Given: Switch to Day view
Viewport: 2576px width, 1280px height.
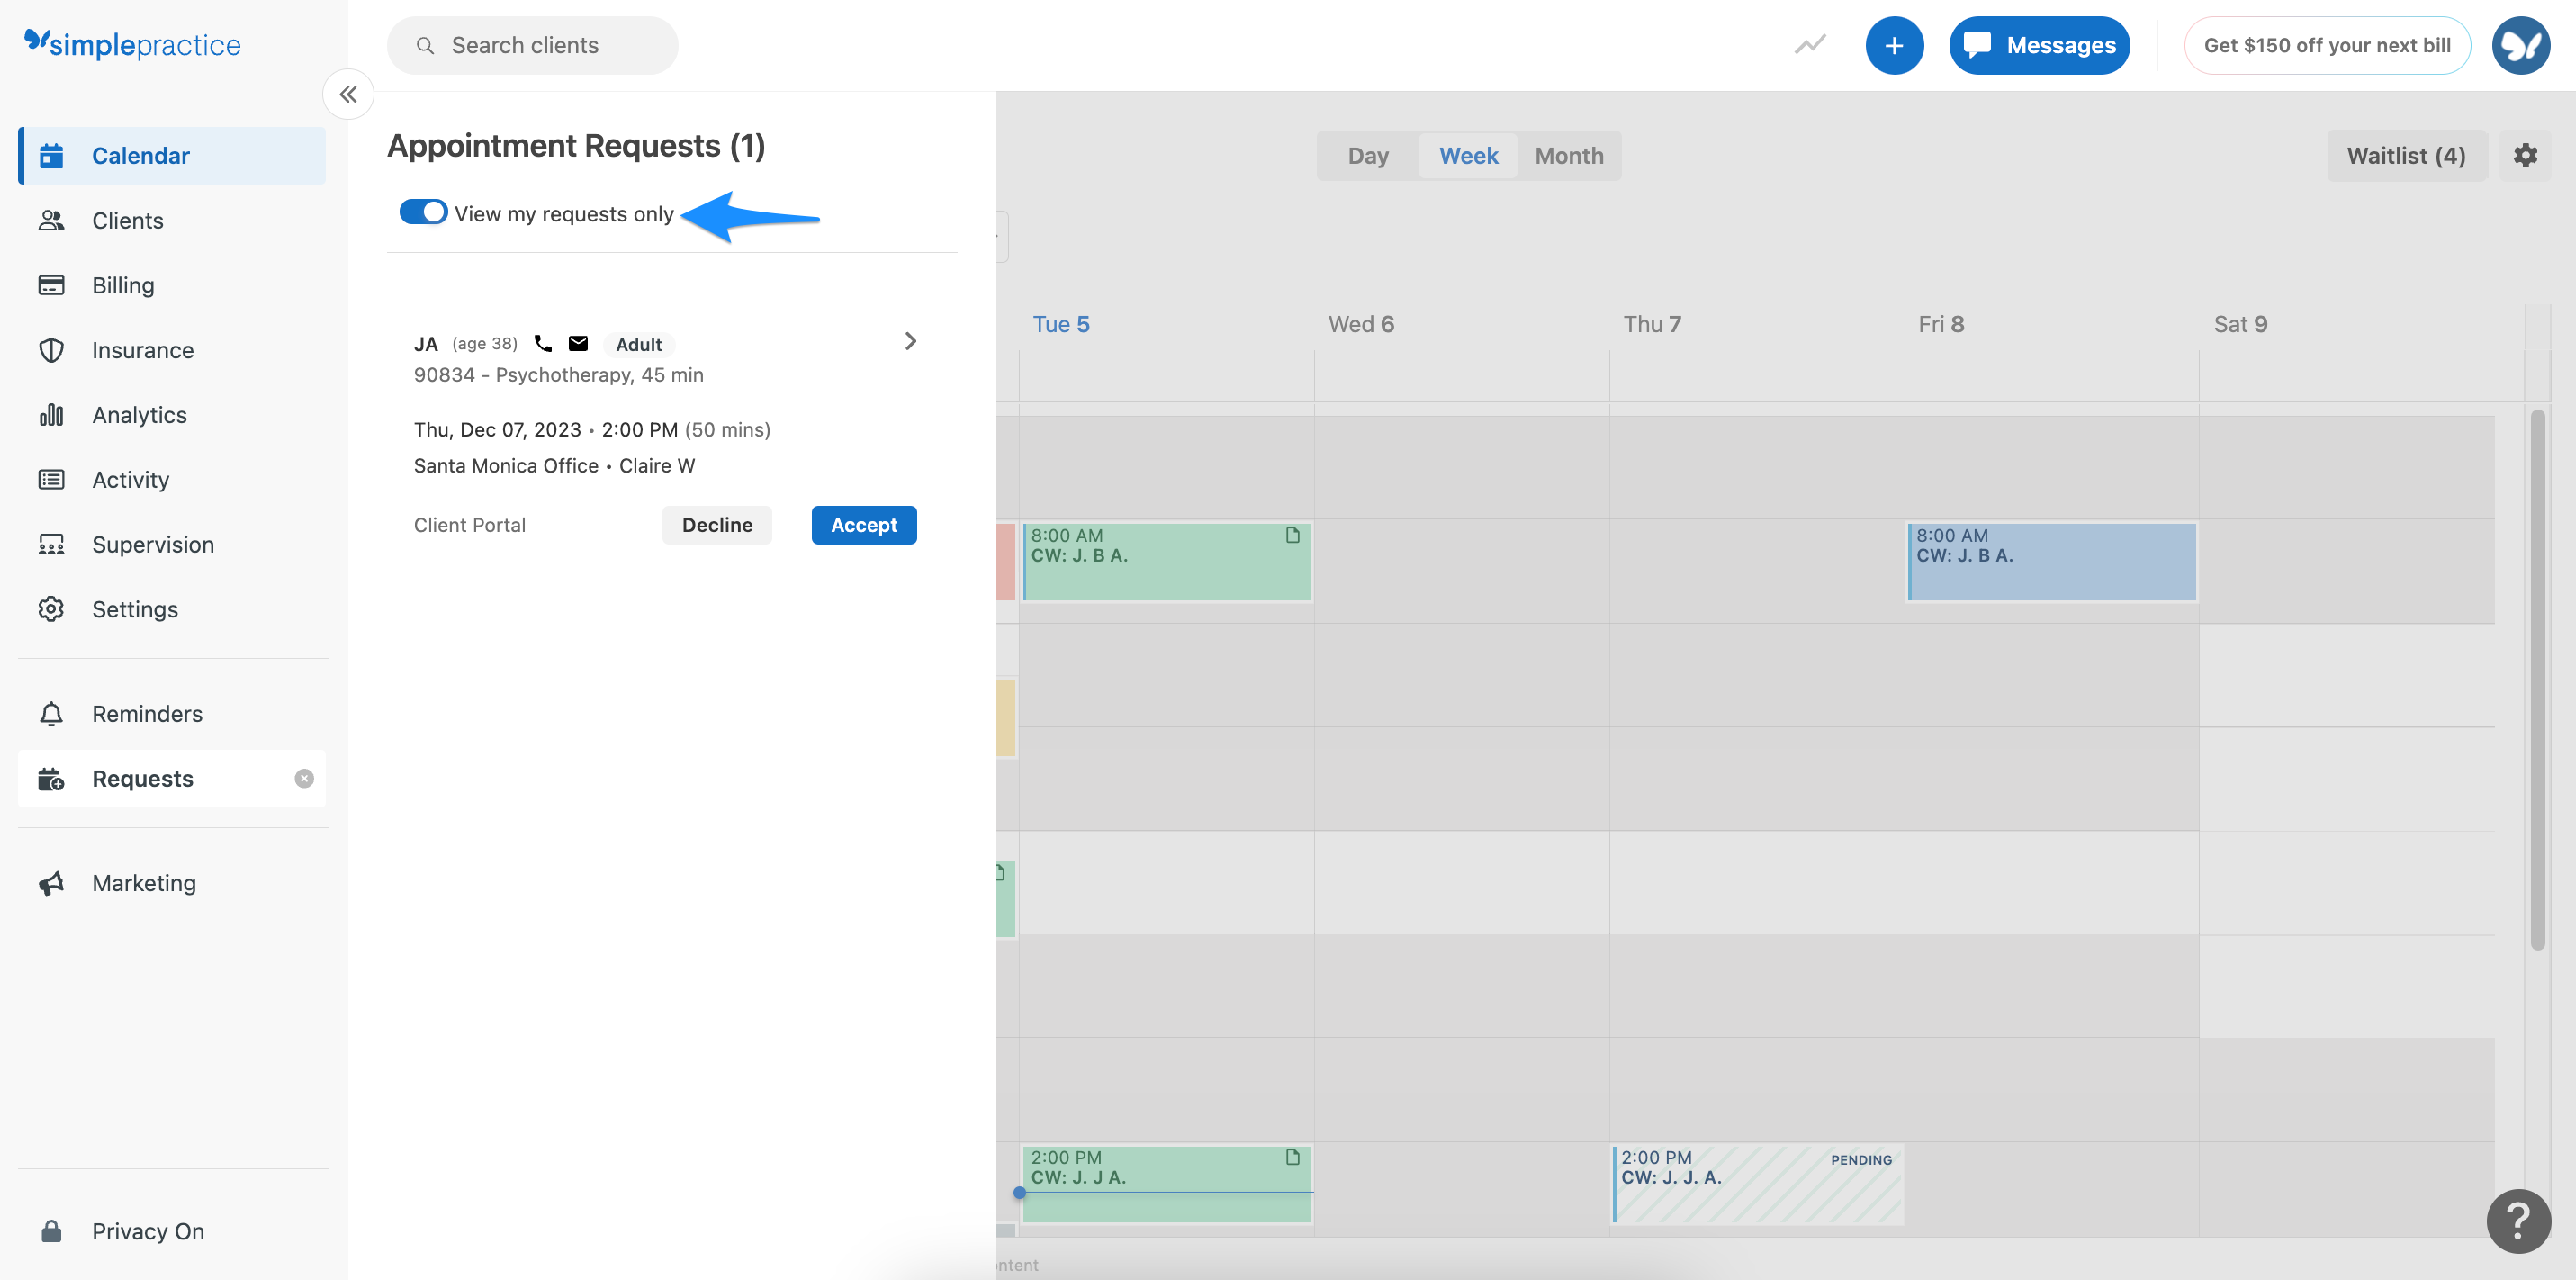Looking at the screenshot, I should (1367, 156).
